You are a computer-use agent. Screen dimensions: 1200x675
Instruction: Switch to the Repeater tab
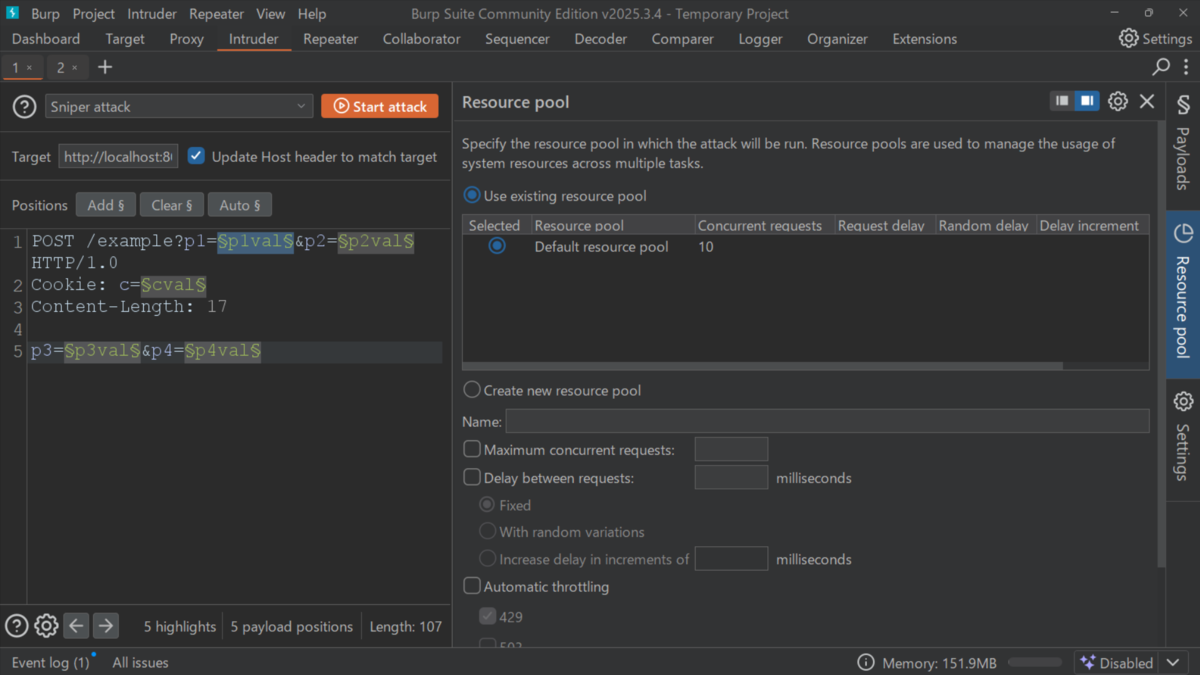pos(330,39)
